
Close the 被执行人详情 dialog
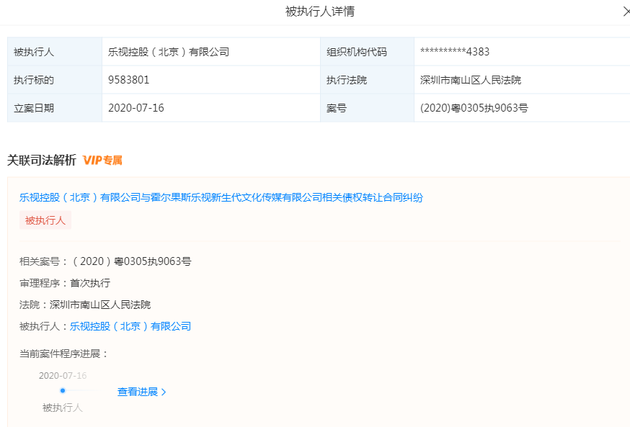click(626, 12)
